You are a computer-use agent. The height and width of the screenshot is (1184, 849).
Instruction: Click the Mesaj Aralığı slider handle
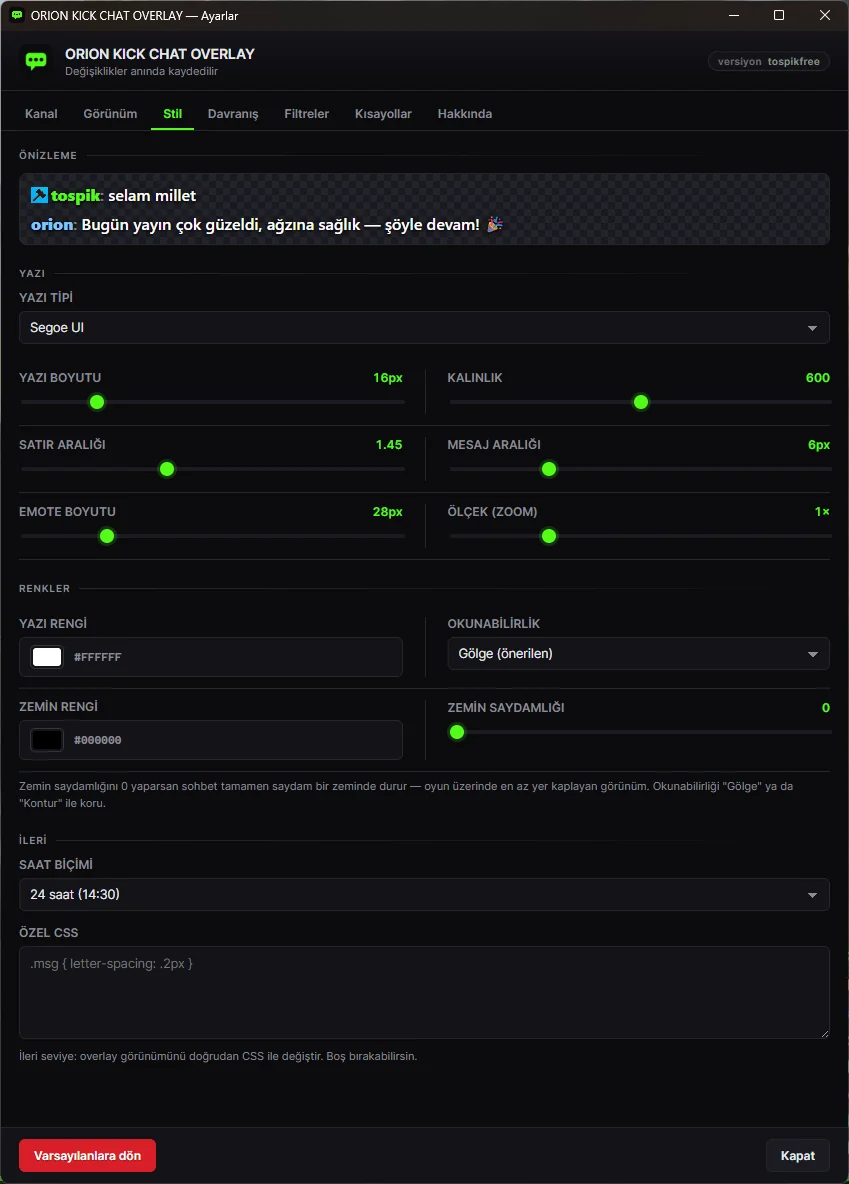549,470
